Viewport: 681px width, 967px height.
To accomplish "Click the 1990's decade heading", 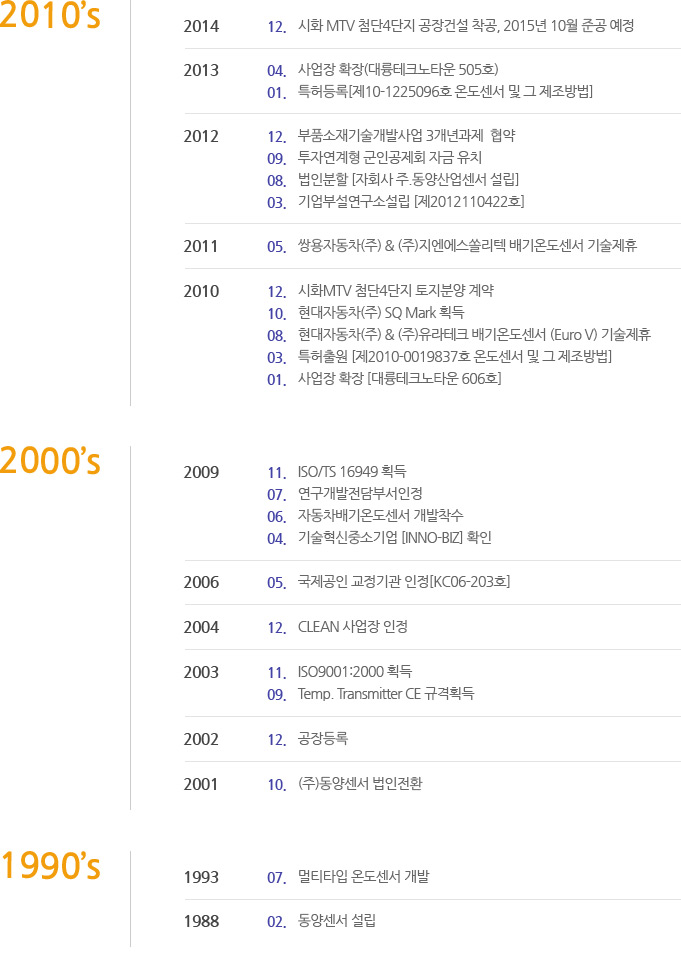I will coord(51,866).
